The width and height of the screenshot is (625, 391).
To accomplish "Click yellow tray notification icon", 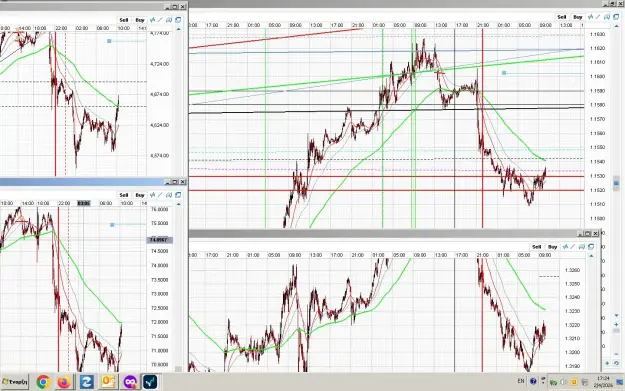I will [x=574, y=383].
